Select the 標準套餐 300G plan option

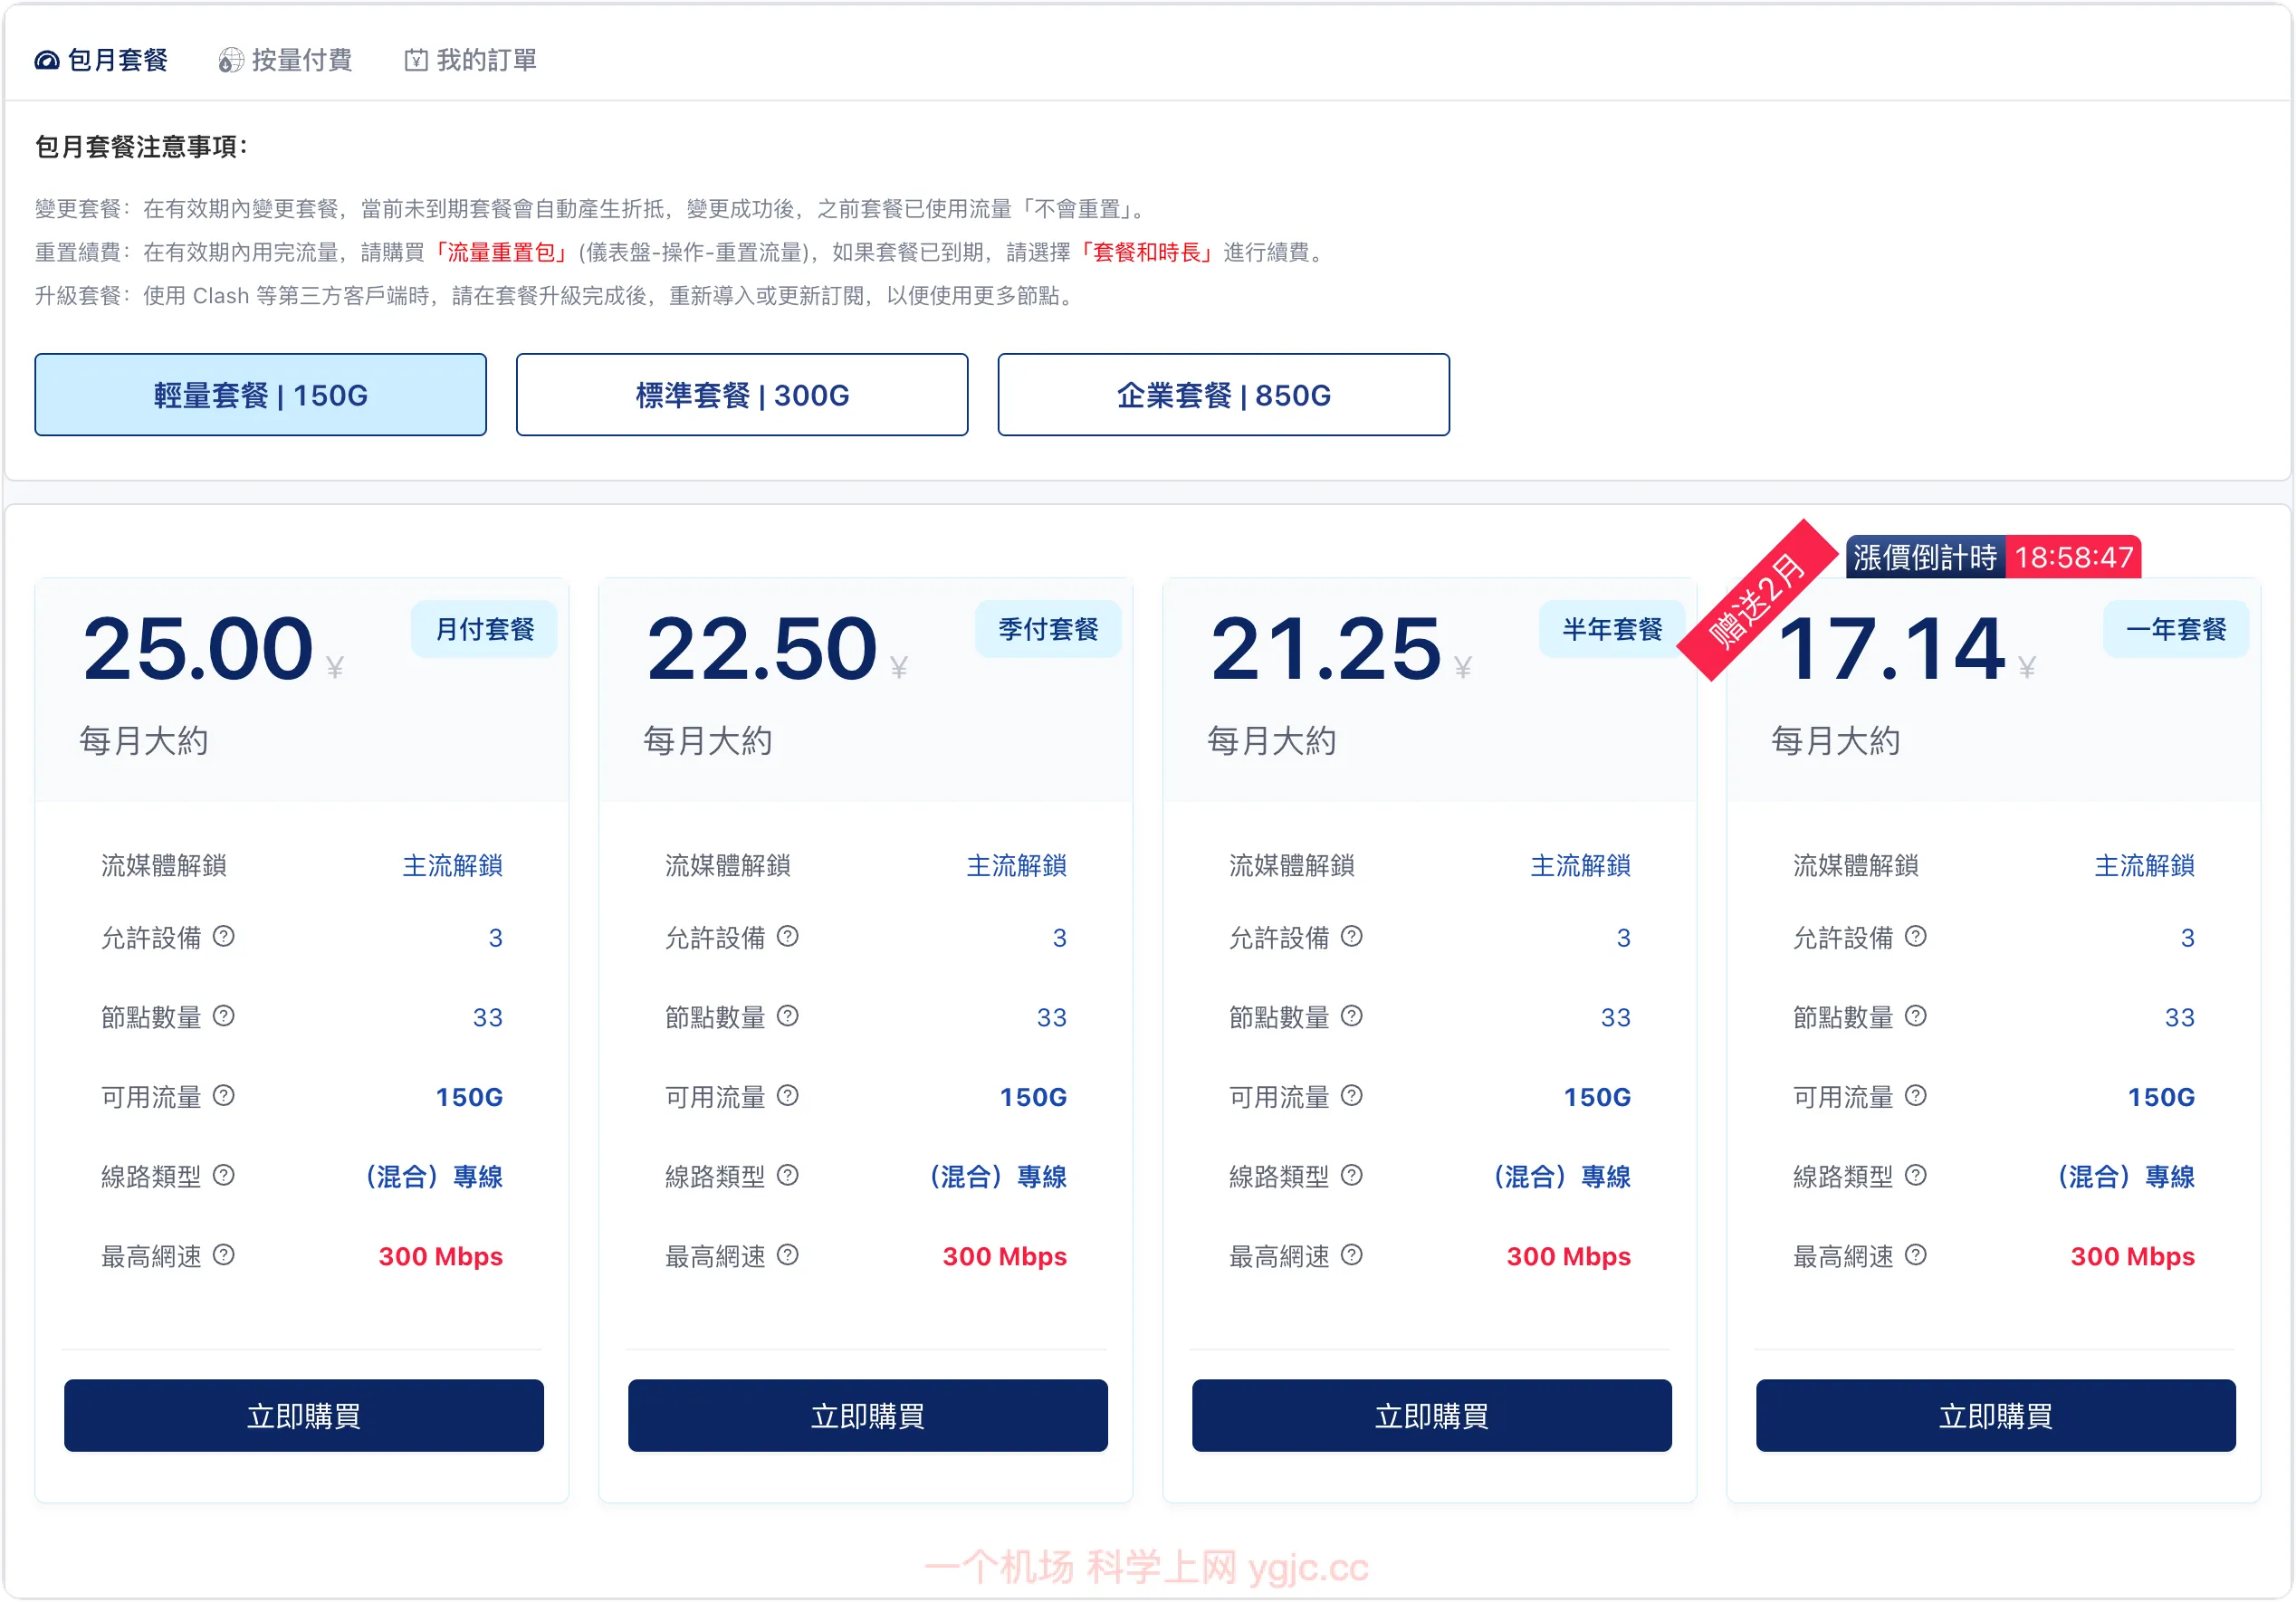point(742,395)
